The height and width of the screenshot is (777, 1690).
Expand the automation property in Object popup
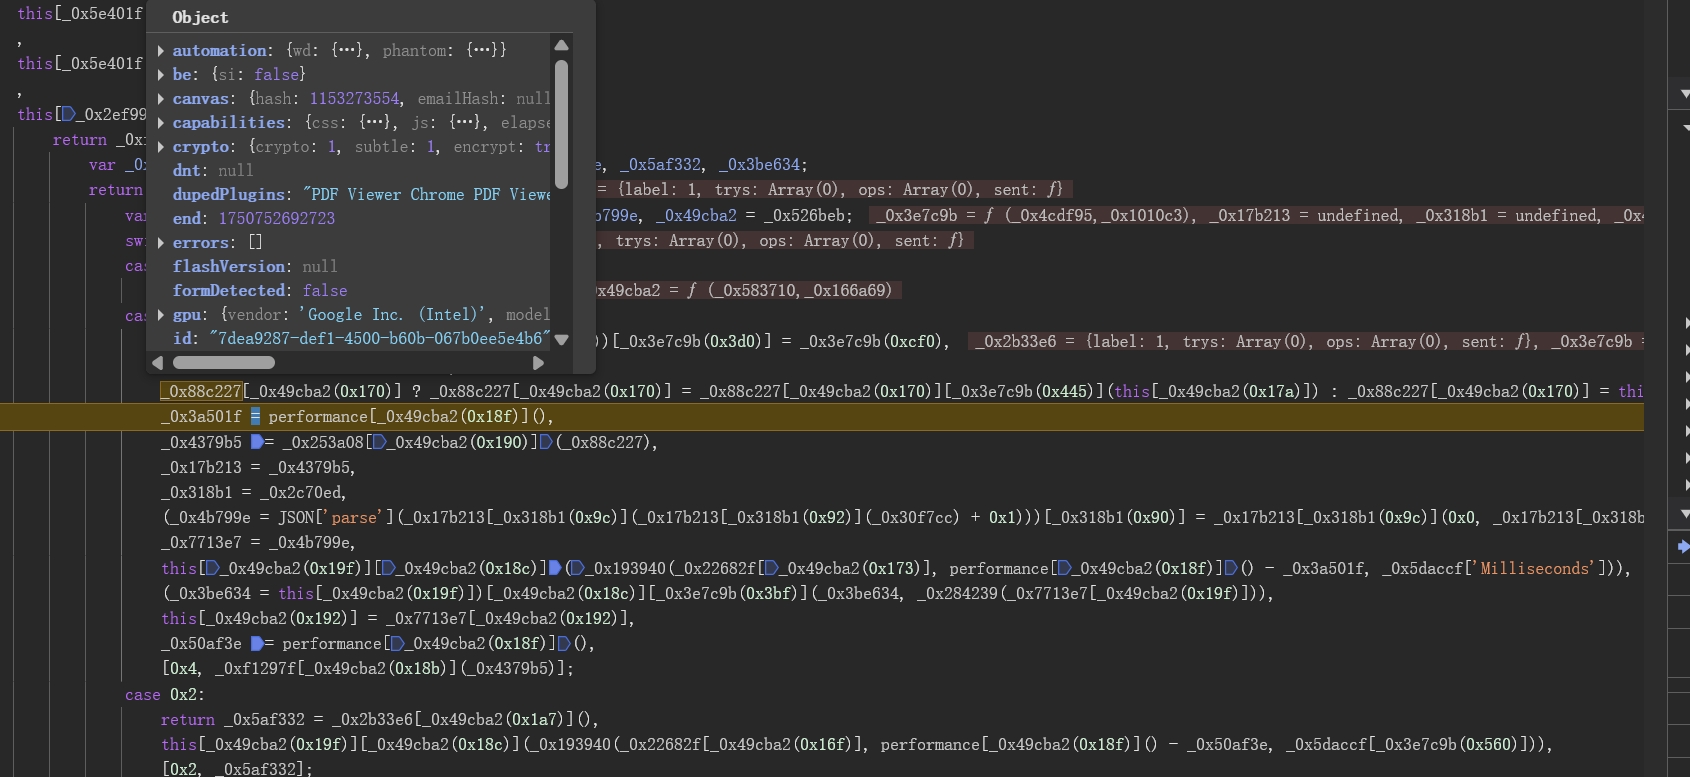click(x=161, y=50)
